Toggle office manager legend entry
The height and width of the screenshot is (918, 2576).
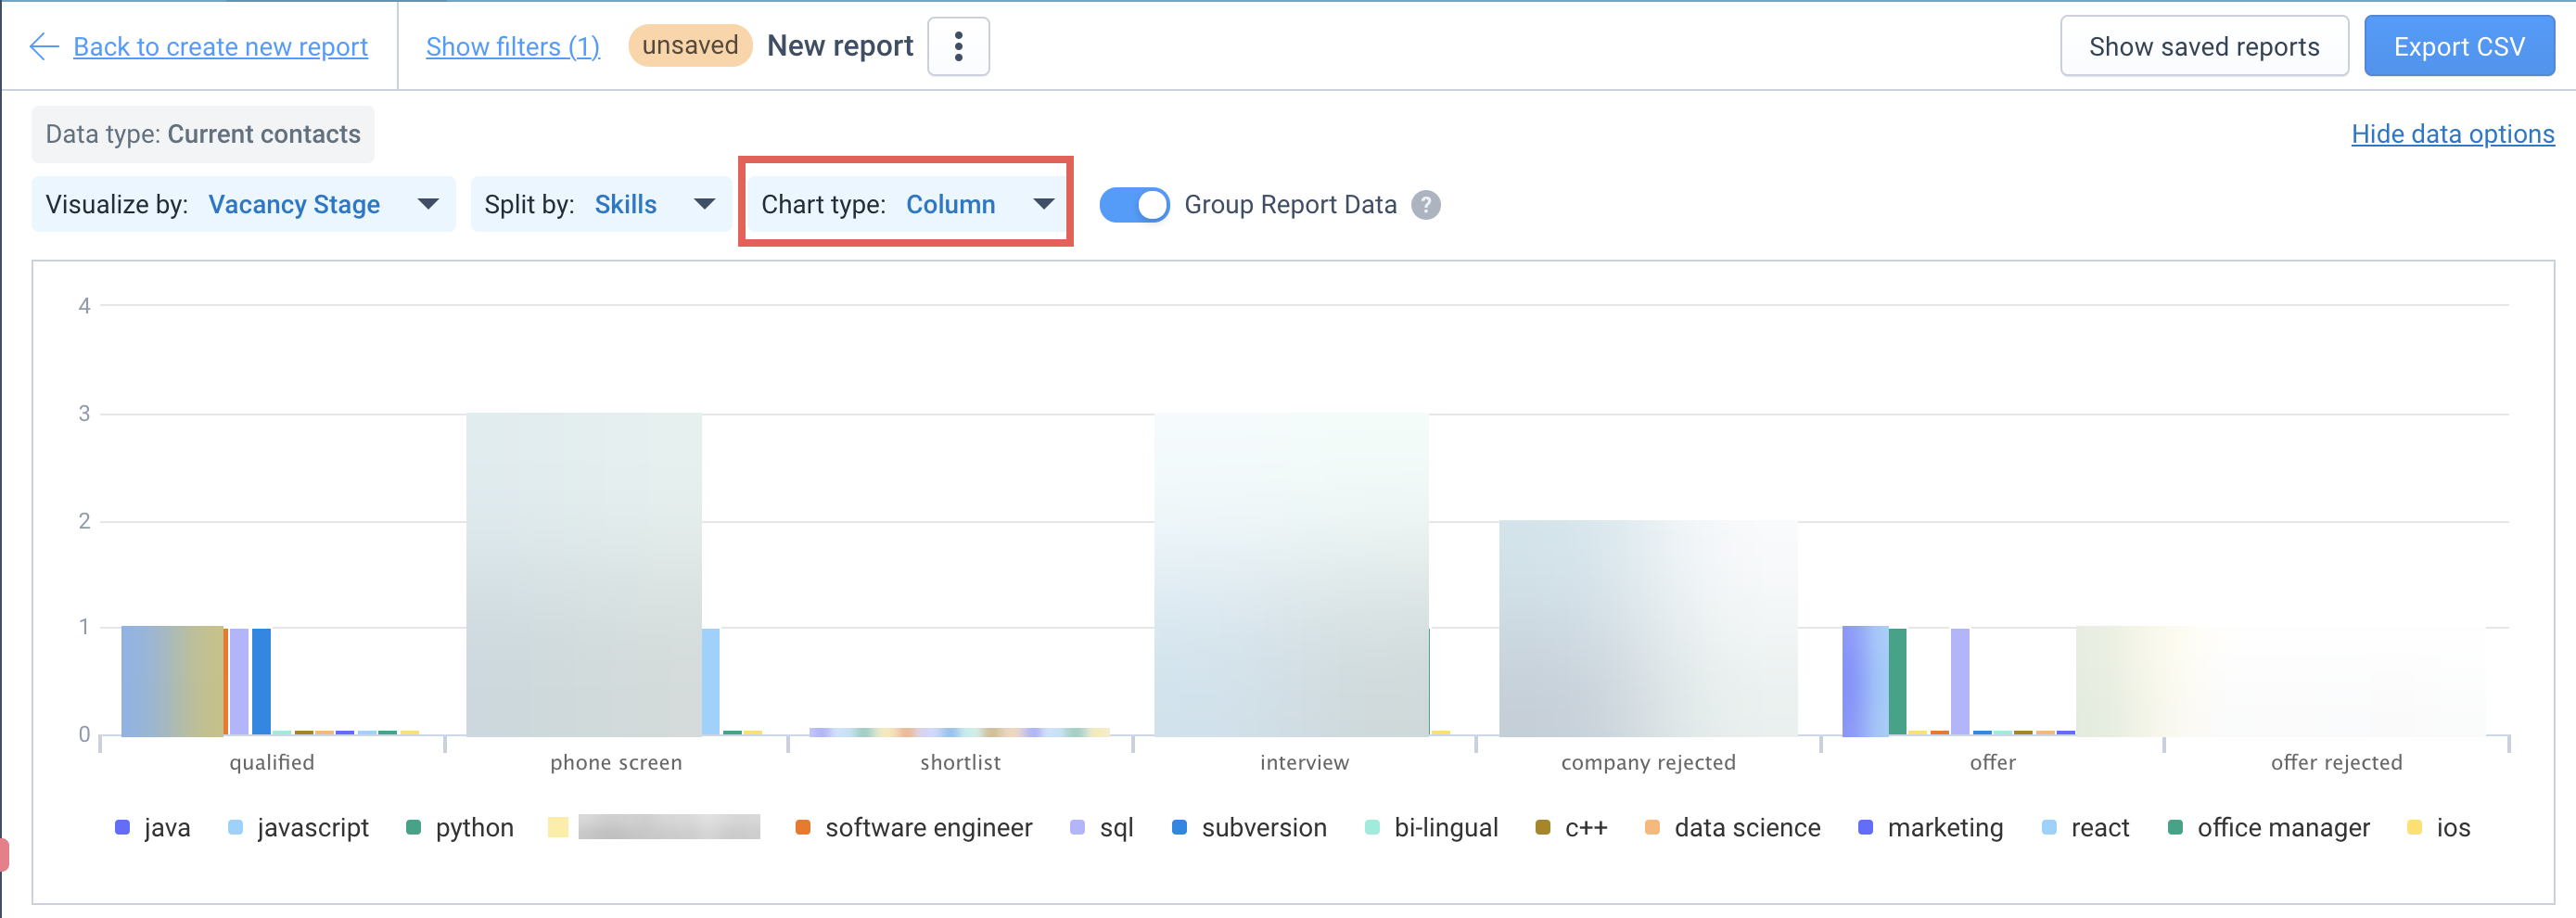pos(2268,827)
